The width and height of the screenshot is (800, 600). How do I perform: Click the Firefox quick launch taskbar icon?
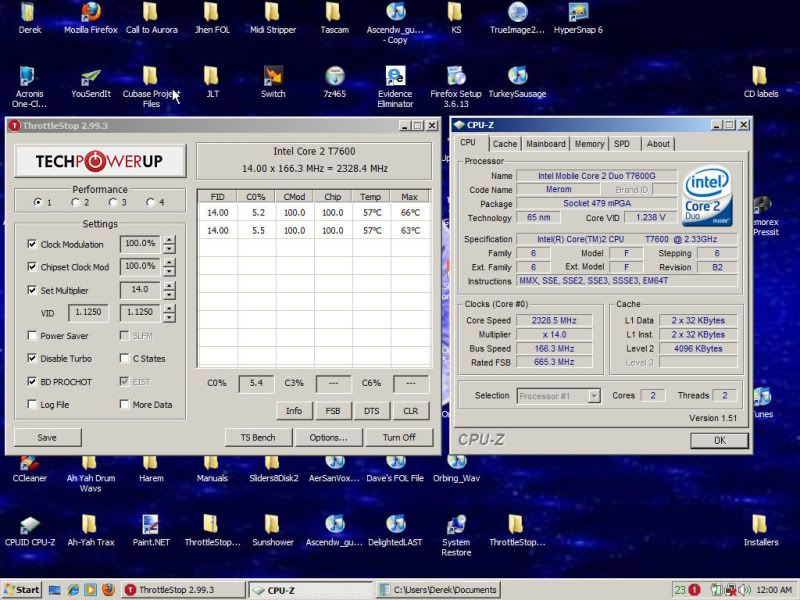[x=108, y=589]
